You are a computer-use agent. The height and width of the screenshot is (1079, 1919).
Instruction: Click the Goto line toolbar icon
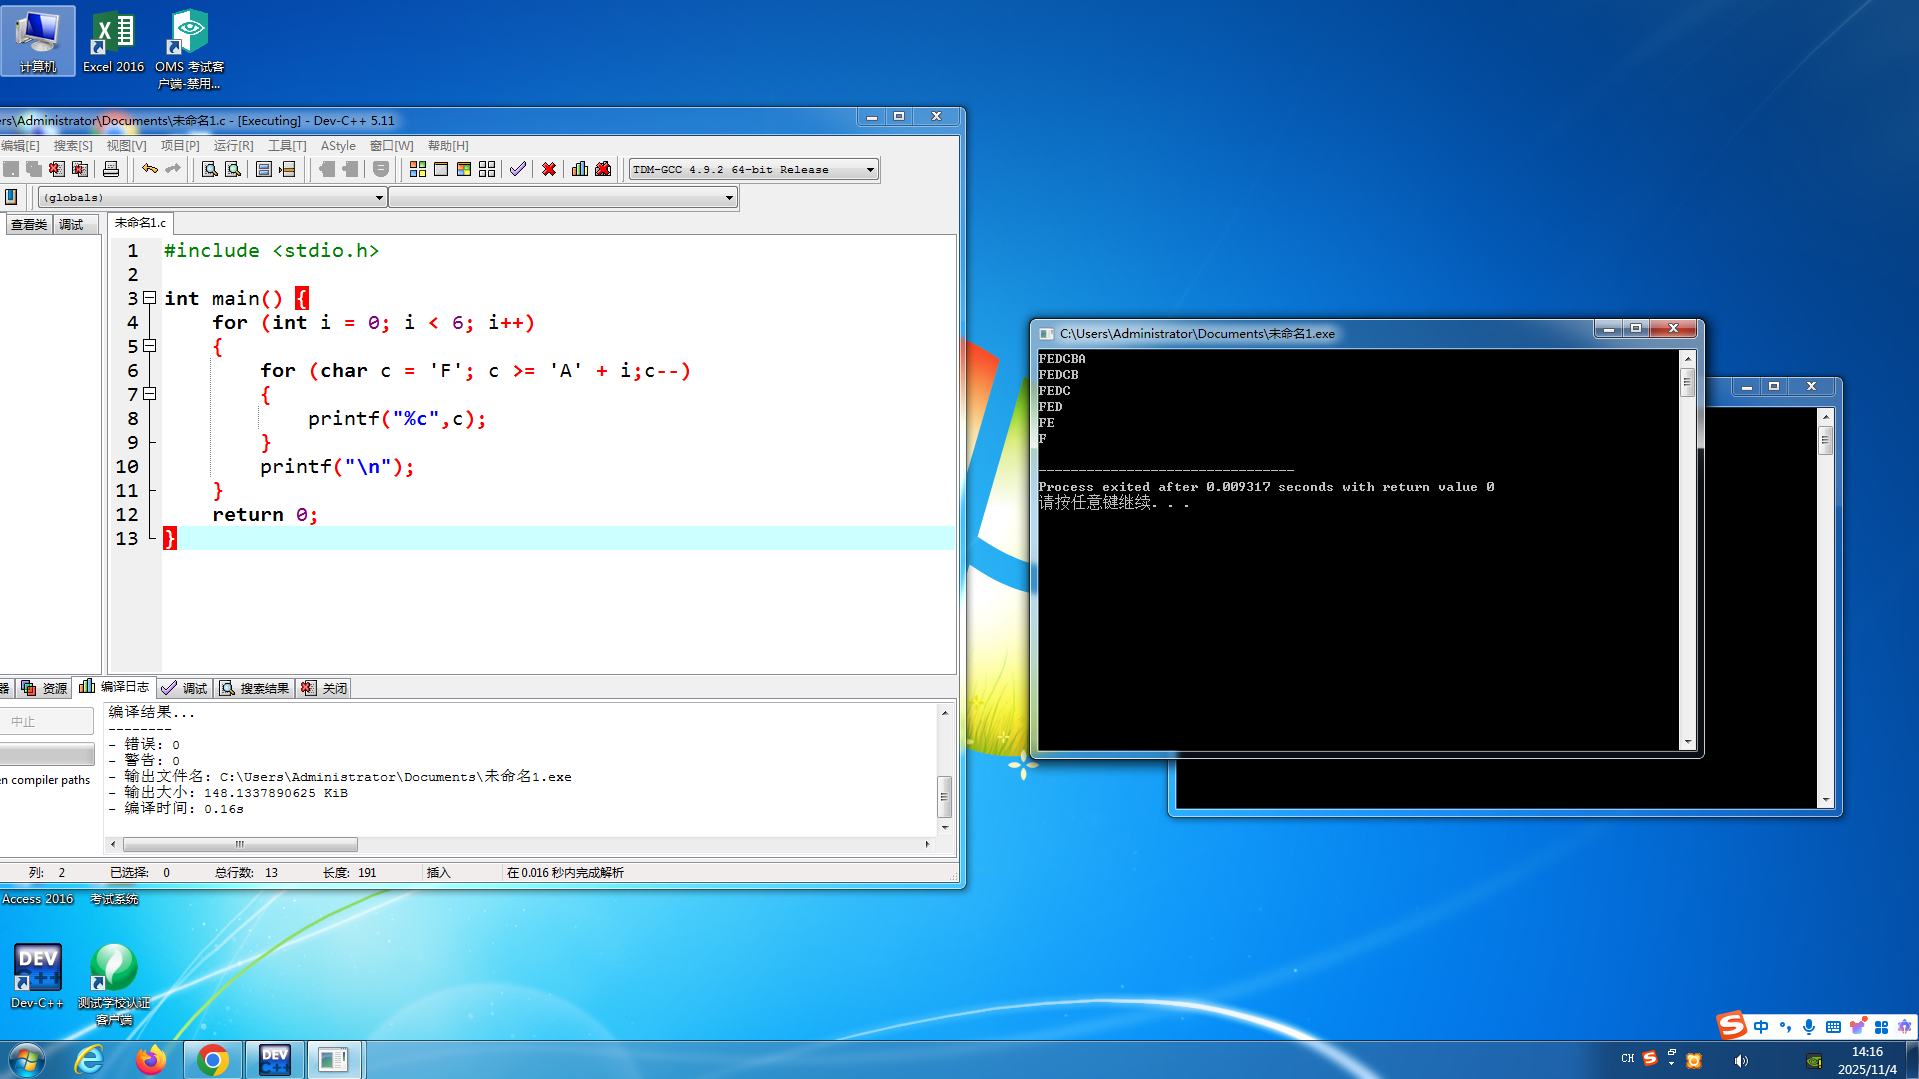[x=287, y=169]
